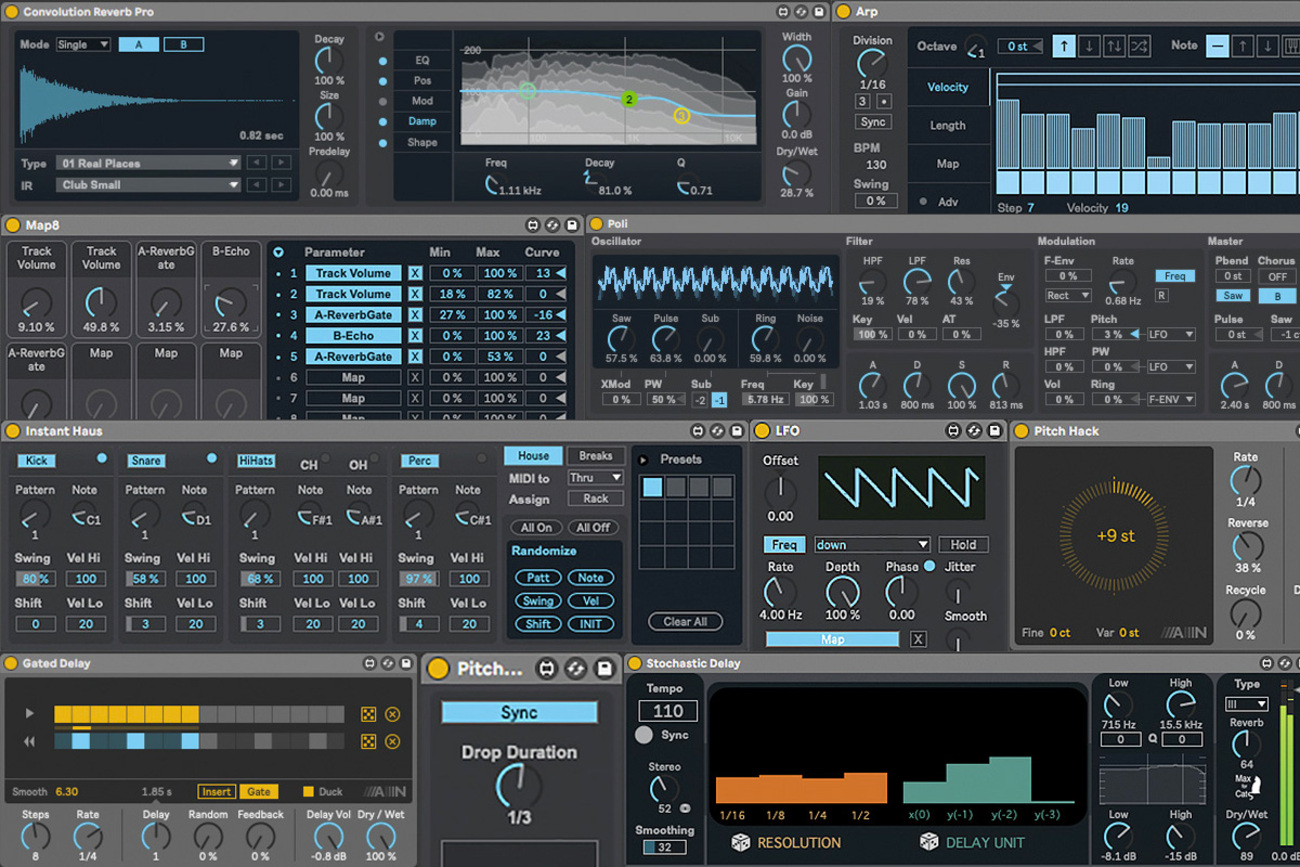Toggle the blue dot next to Phase in LFO
Image resolution: width=1300 pixels, height=867 pixels.
point(929,566)
